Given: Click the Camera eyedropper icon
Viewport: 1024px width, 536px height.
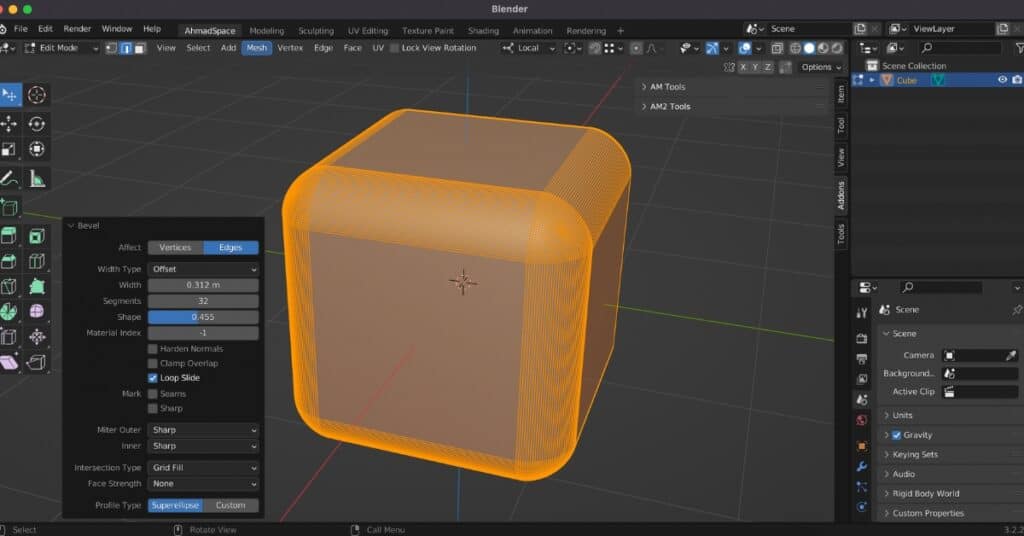Looking at the screenshot, I should (x=1011, y=355).
